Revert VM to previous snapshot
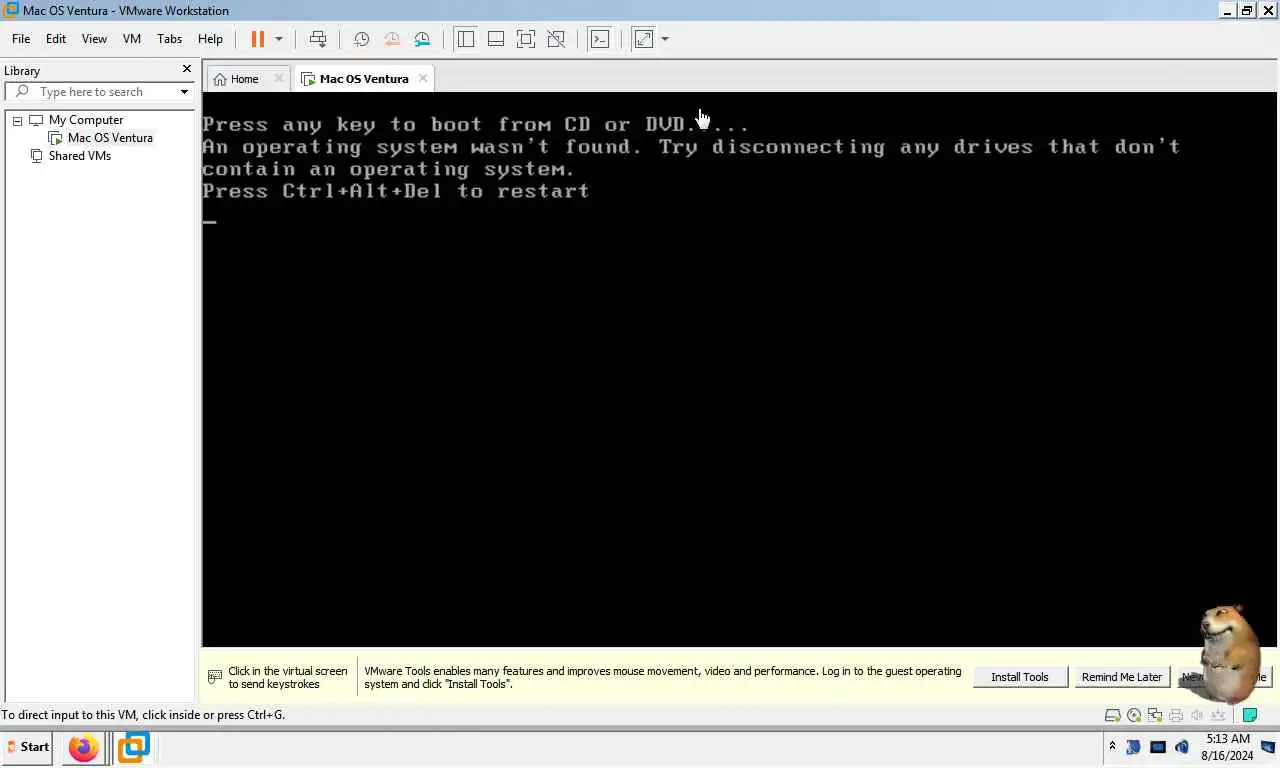This screenshot has height=768, width=1280. [392, 39]
